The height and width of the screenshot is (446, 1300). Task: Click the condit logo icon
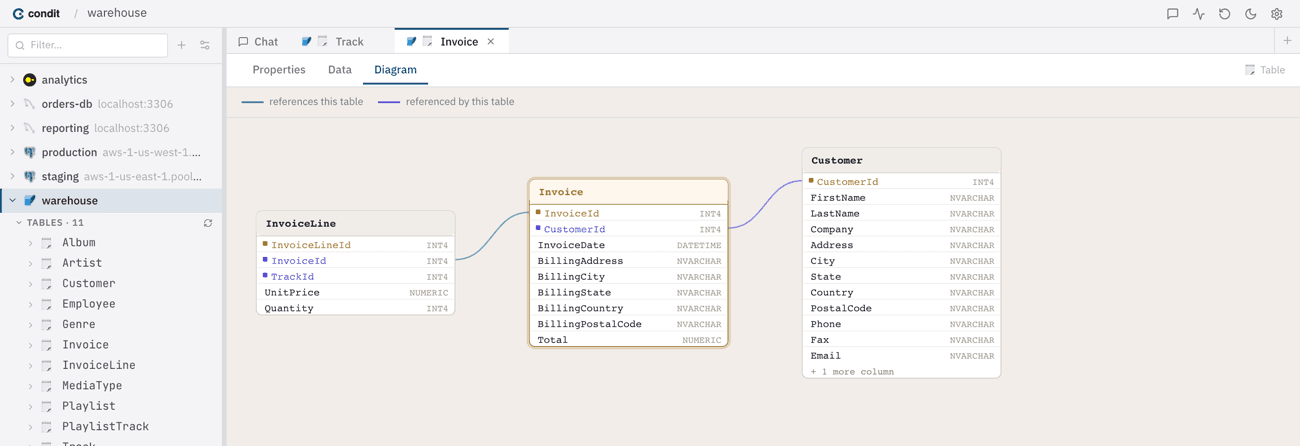pyautogui.click(x=18, y=14)
